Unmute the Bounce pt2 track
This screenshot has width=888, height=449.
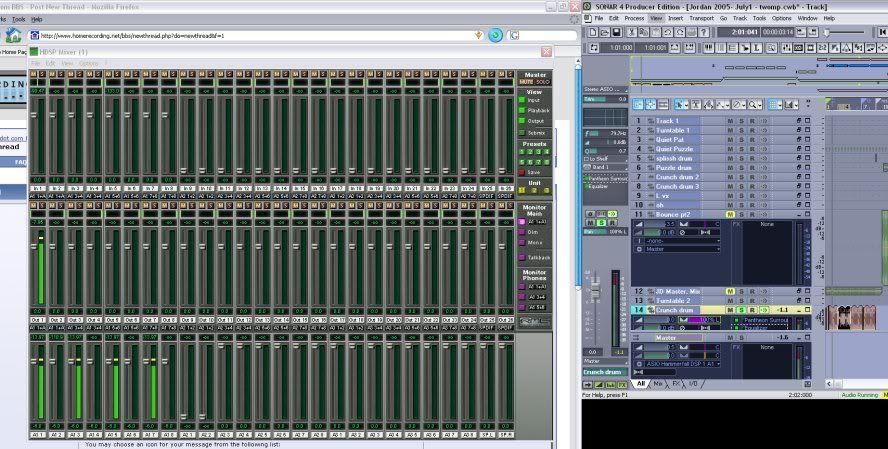pyautogui.click(x=731, y=215)
